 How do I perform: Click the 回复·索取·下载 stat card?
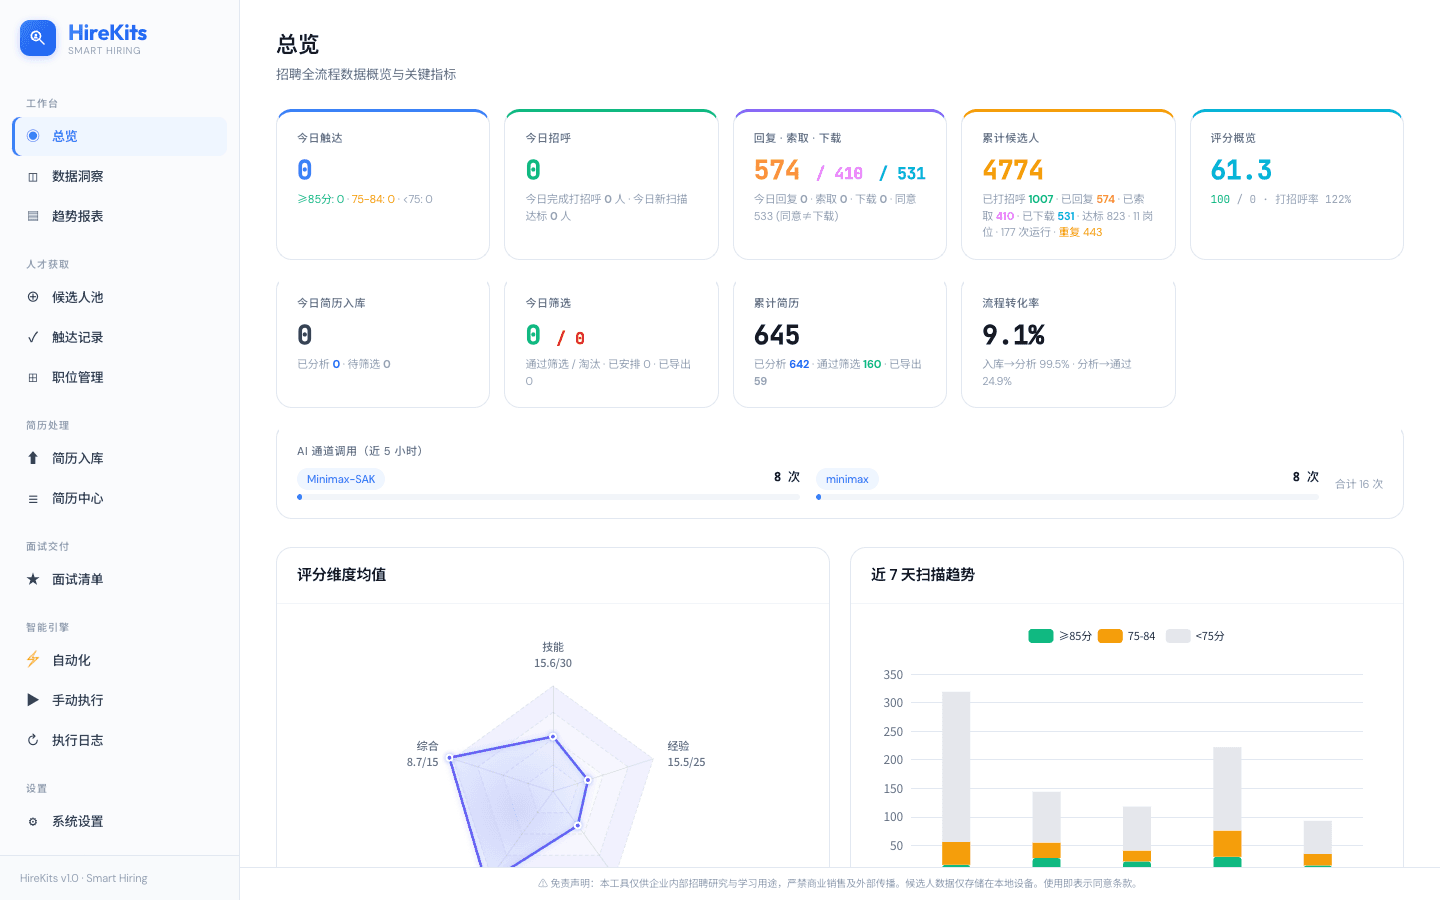pyautogui.click(x=840, y=184)
